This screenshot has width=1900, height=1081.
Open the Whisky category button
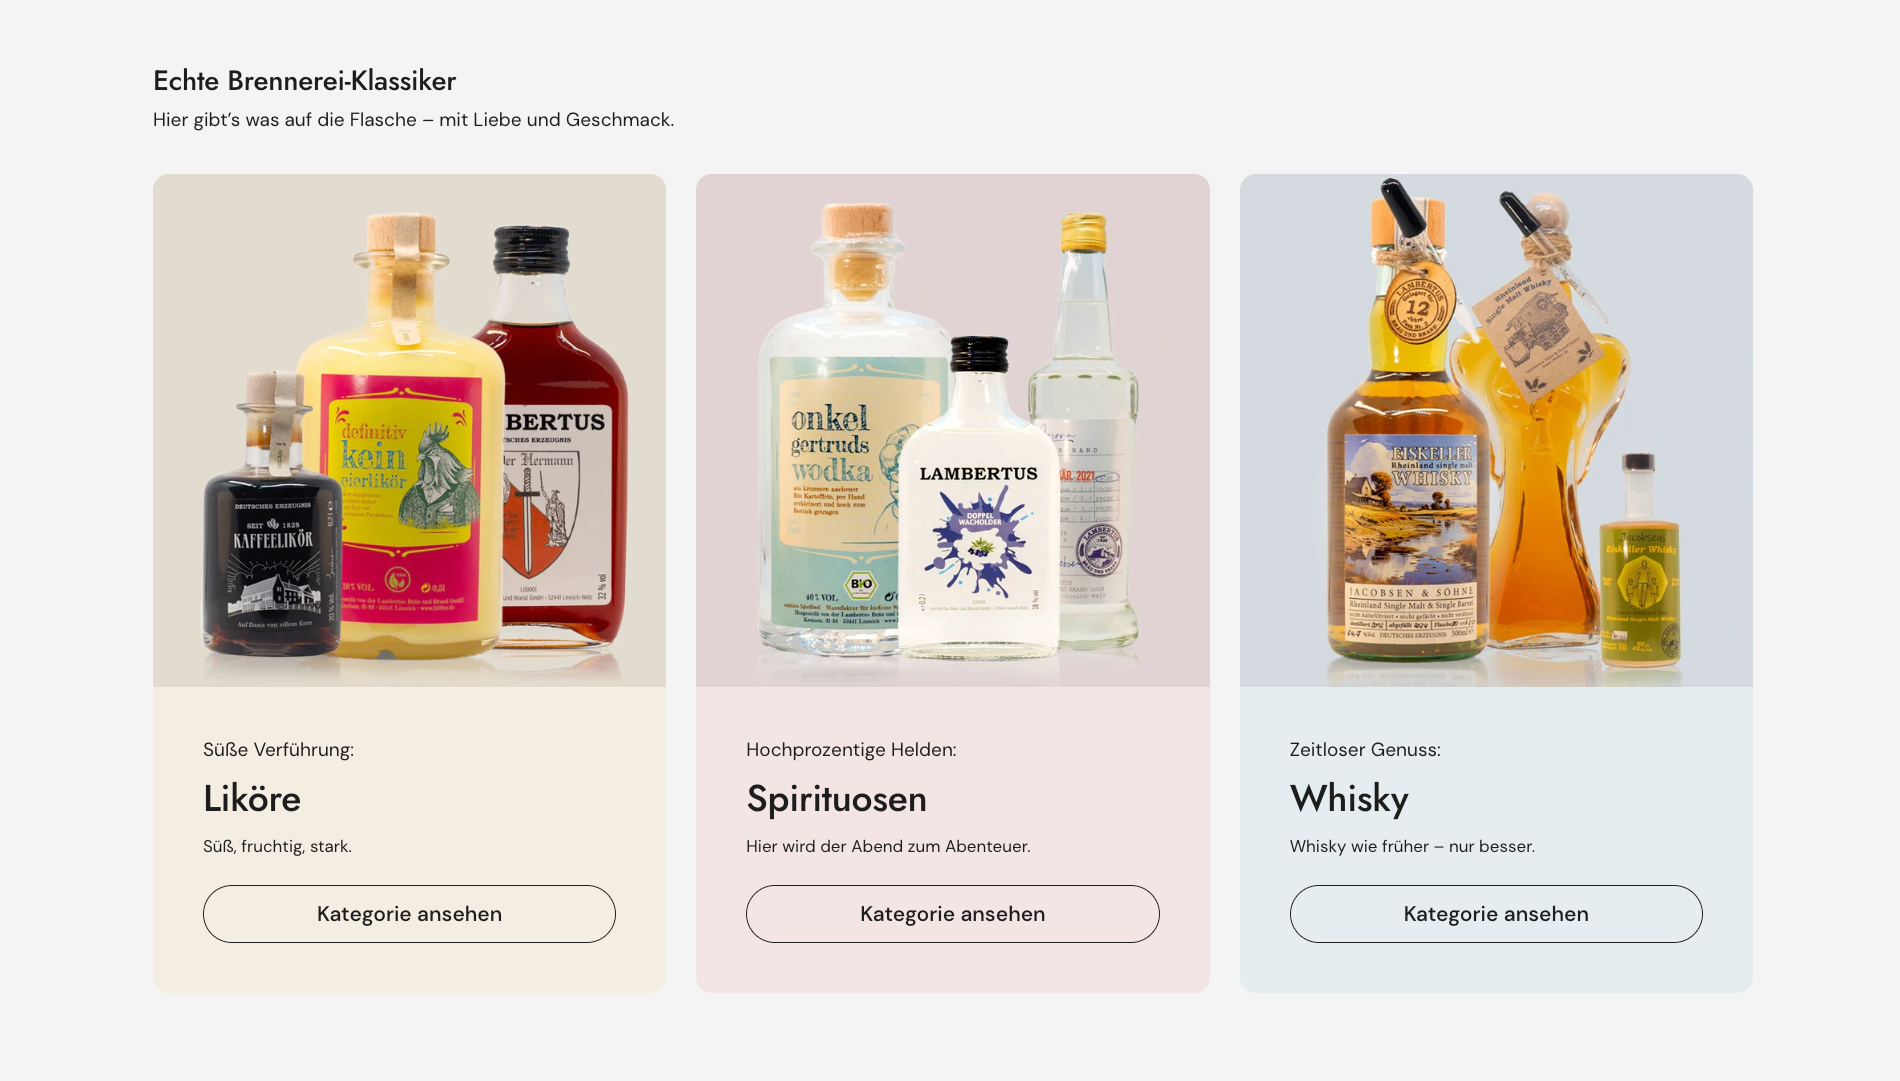(1496, 914)
